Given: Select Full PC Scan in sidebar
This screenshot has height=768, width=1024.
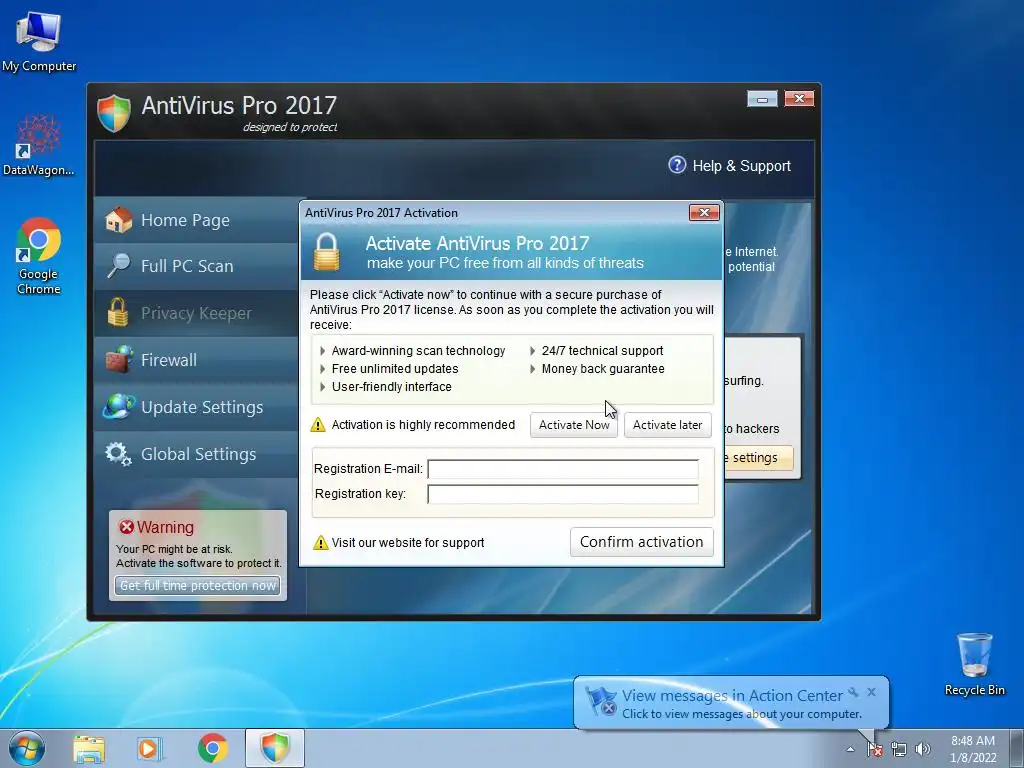Looking at the screenshot, I should 197,266.
